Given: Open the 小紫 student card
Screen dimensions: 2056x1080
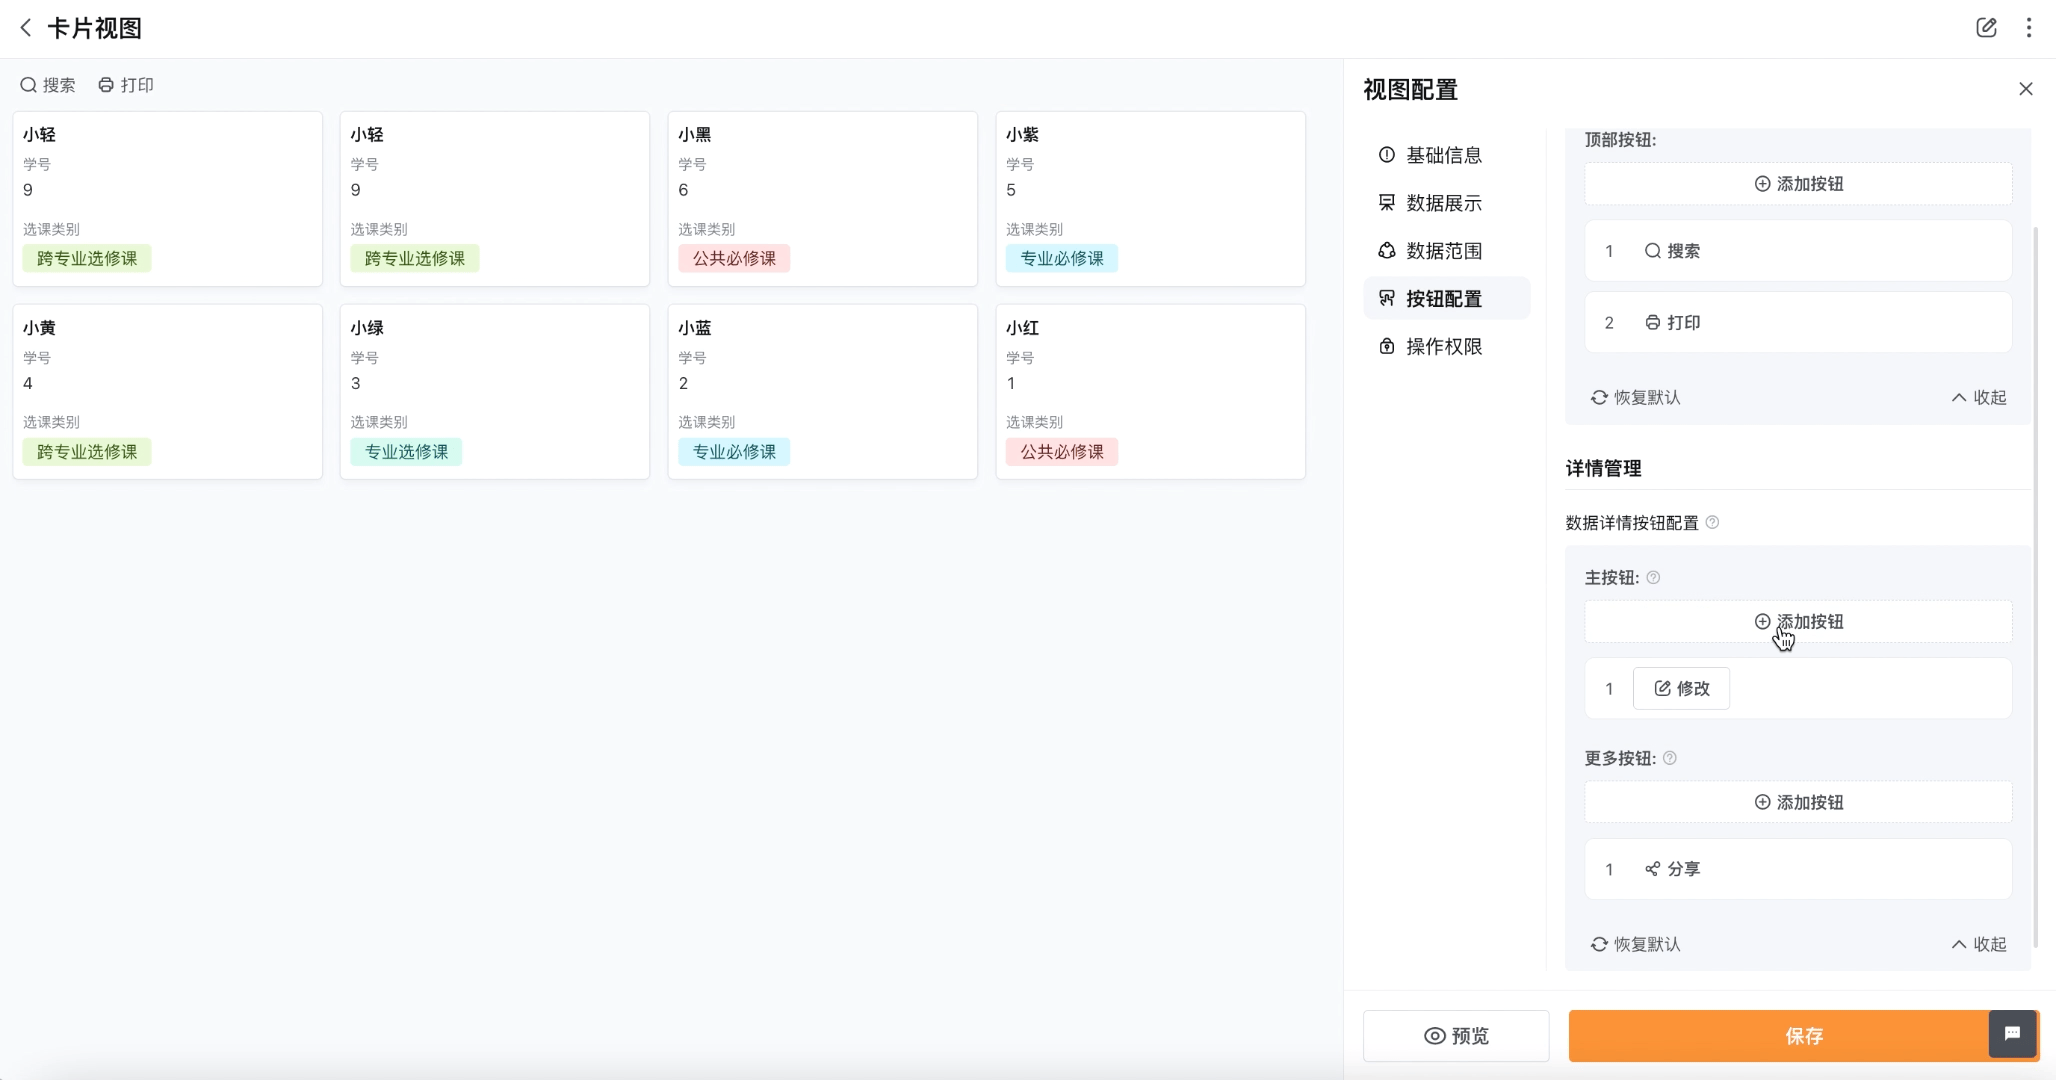Looking at the screenshot, I should click(x=1150, y=199).
